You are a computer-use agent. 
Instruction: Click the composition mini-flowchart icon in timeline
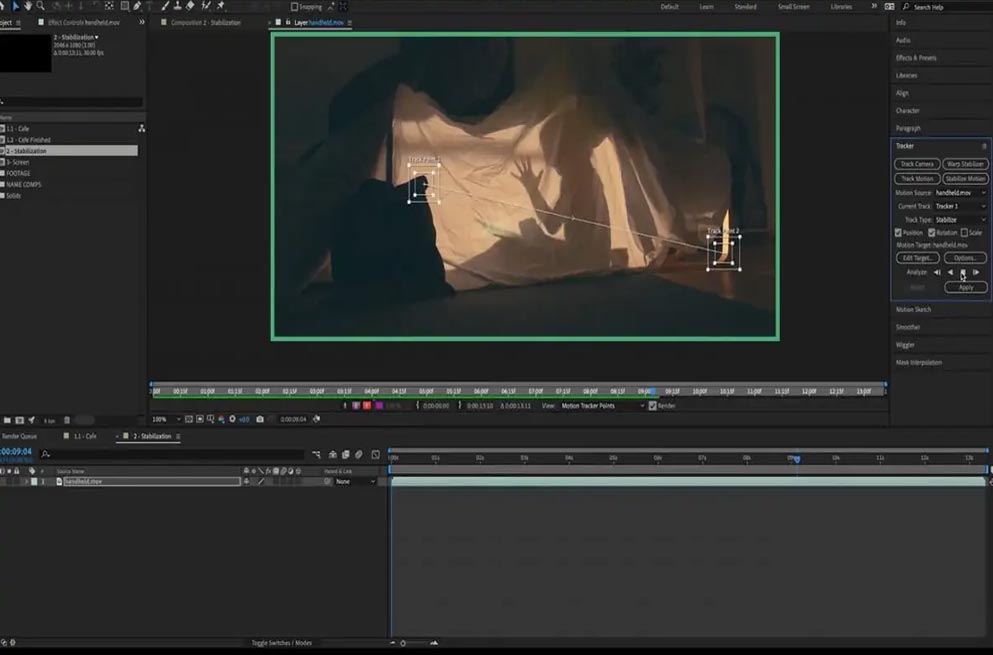tap(317, 454)
